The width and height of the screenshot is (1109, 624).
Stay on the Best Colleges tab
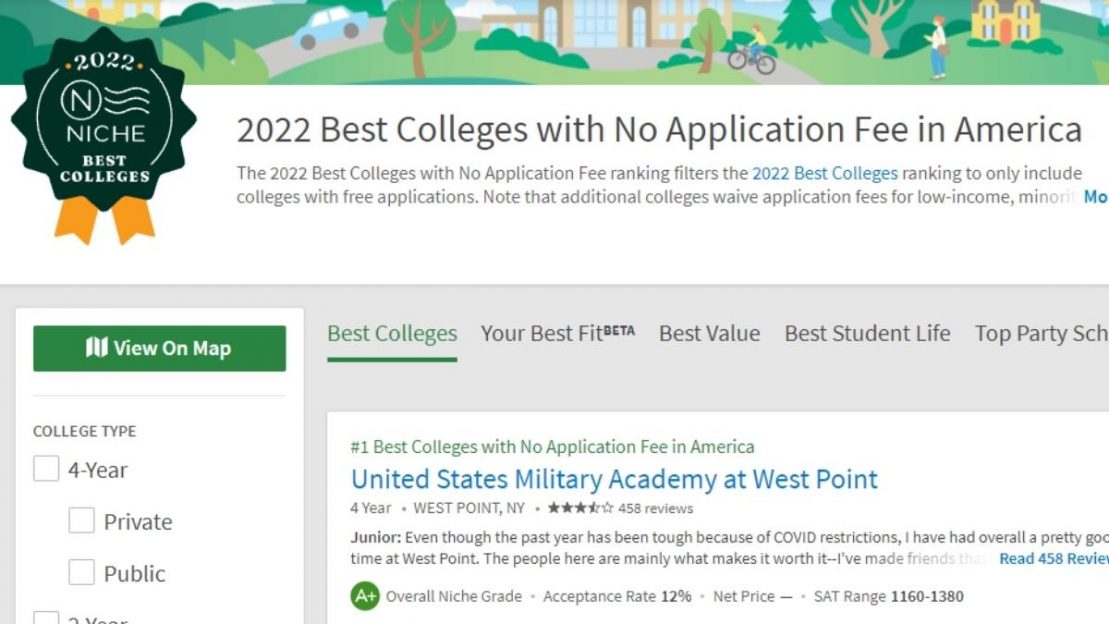point(391,333)
